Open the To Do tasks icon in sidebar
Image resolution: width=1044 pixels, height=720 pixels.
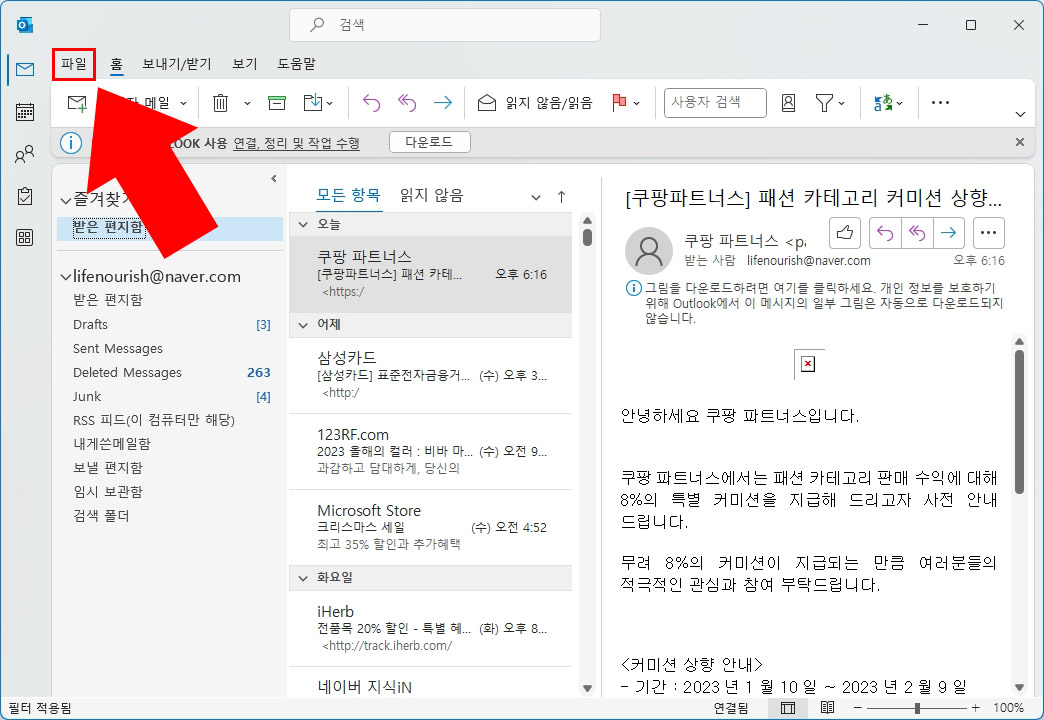click(x=24, y=195)
